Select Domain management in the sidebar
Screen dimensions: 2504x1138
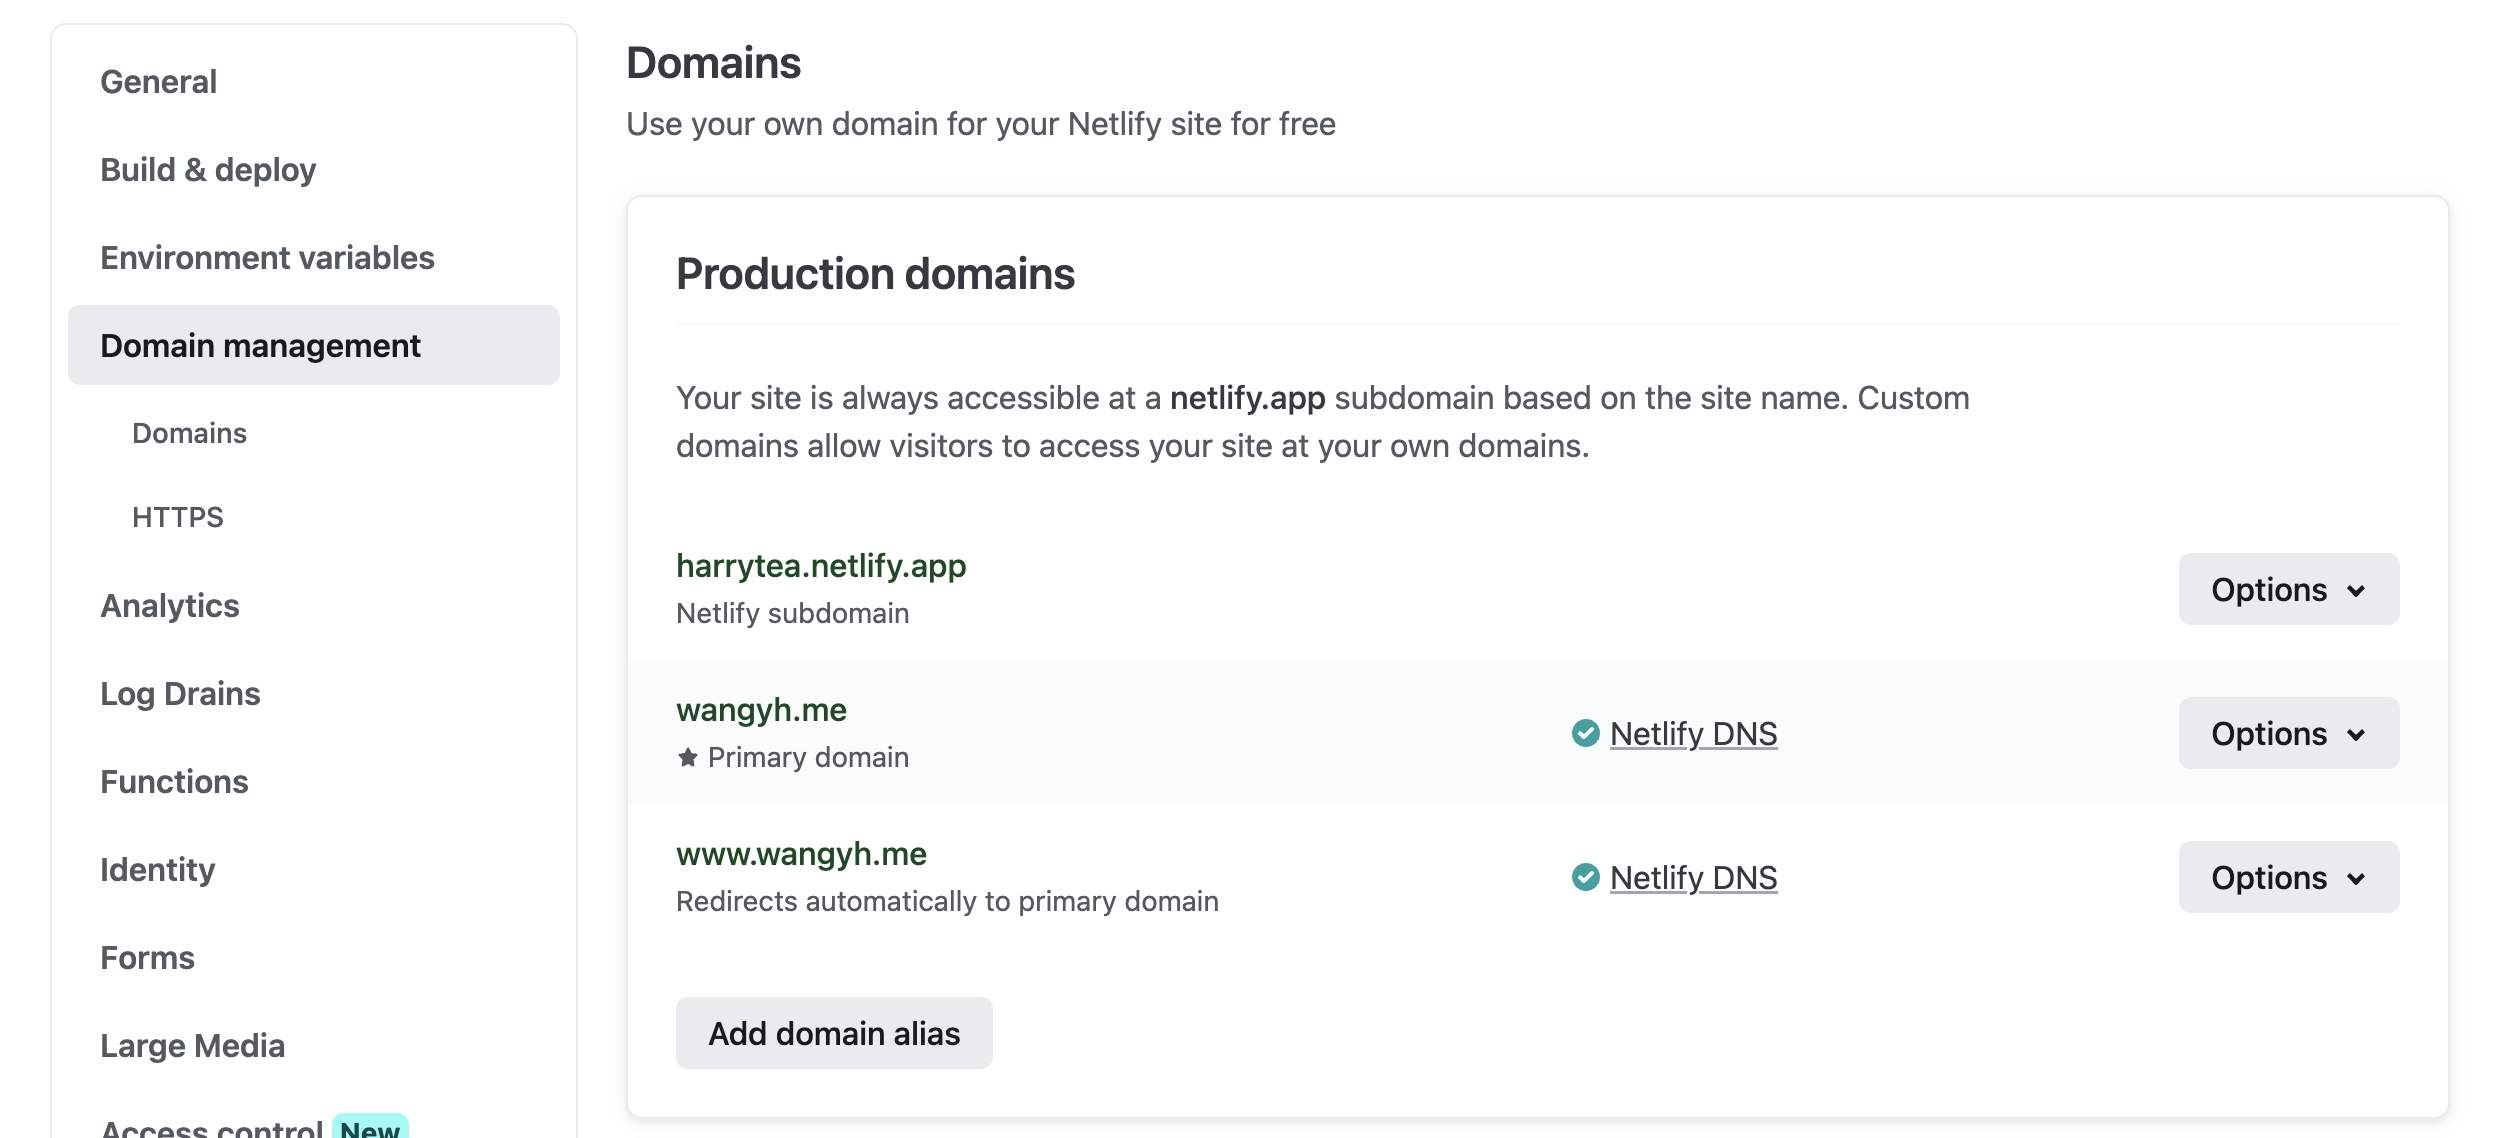point(260,345)
